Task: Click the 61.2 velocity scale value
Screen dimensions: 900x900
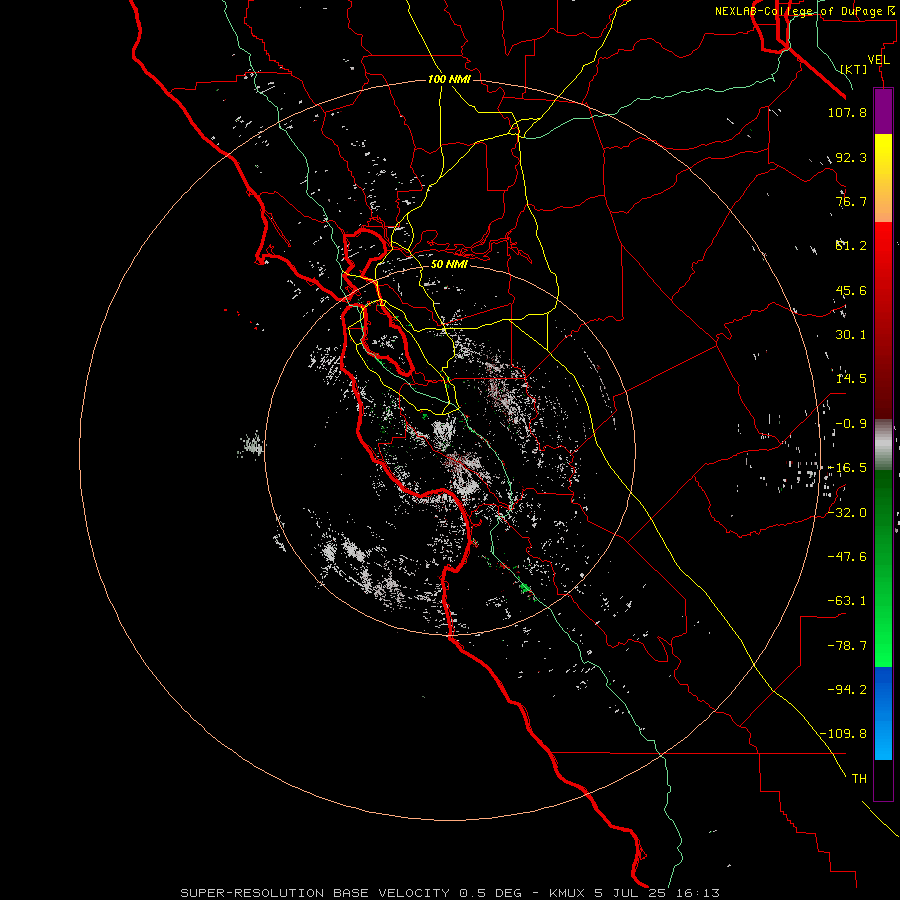Action: coord(851,246)
